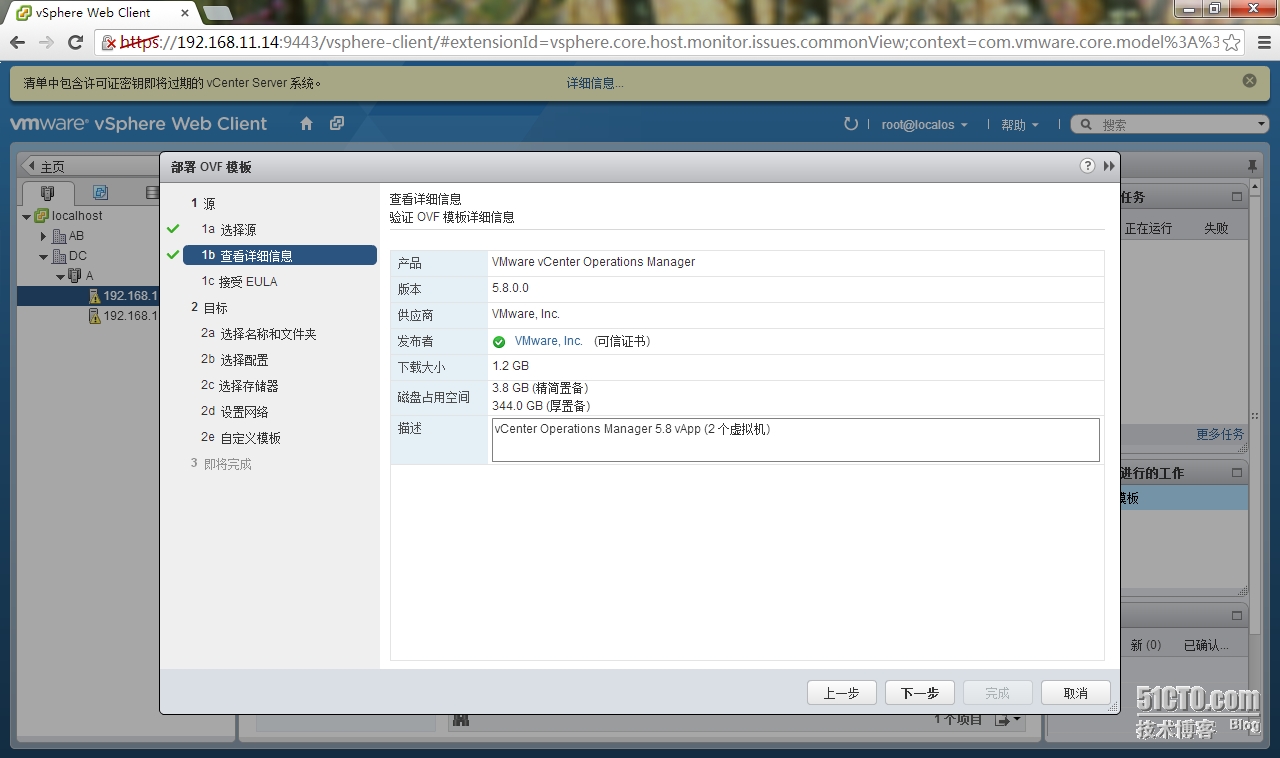The width and height of the screenshot is (1280, 758).
Task: Collapse the 任务 tasks panel
Action: pos(1237,197)
